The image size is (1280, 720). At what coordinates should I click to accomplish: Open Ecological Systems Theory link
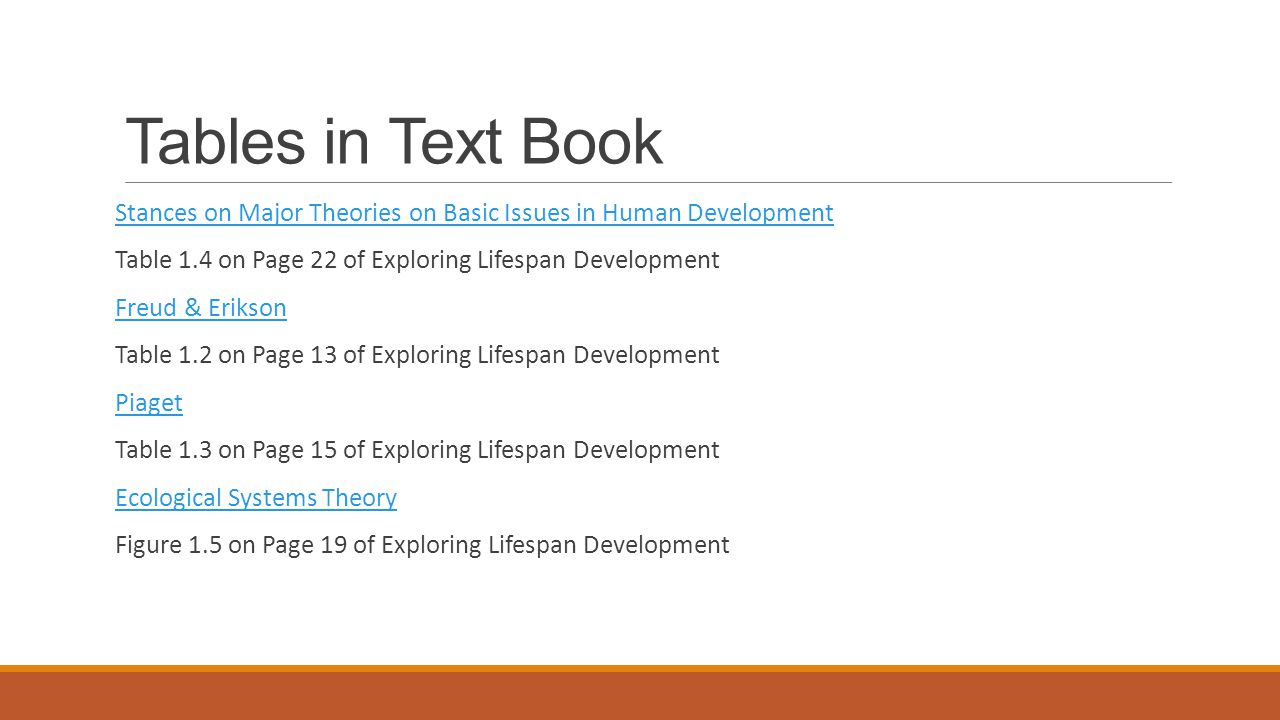[256, 498]
